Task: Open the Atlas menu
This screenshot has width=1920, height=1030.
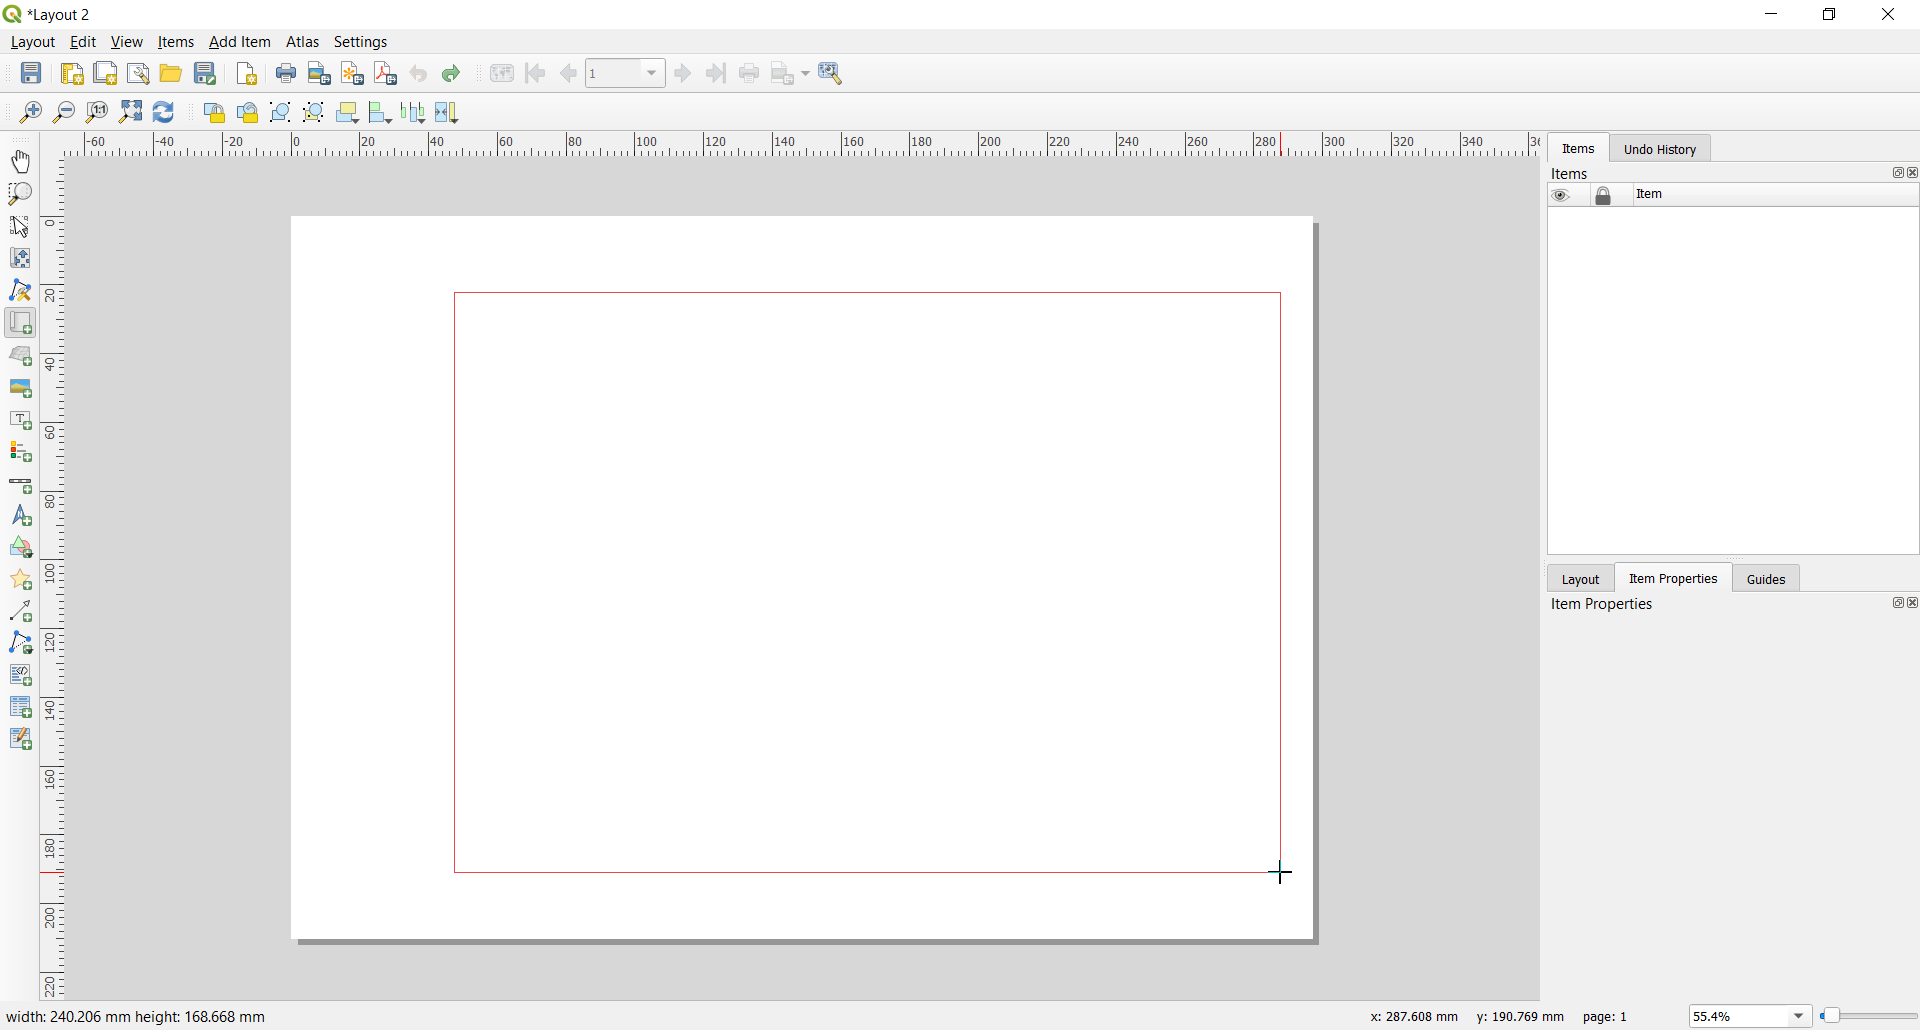Action: coord(302,42)
